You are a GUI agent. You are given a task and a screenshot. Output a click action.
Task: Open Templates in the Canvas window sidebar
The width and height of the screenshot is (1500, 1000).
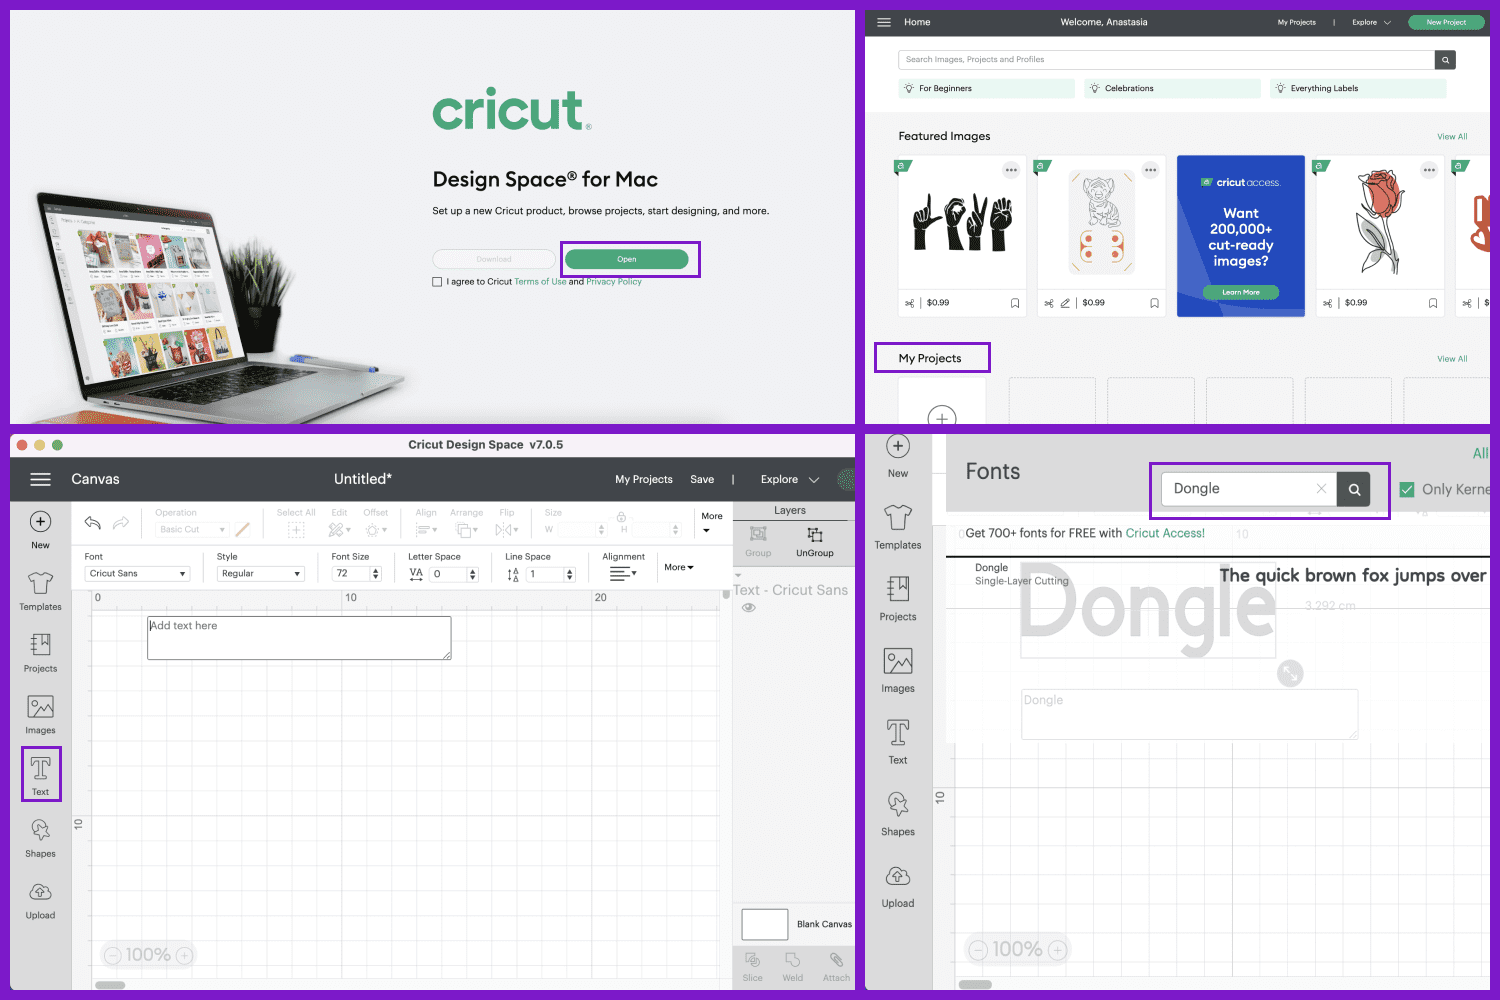40,590
